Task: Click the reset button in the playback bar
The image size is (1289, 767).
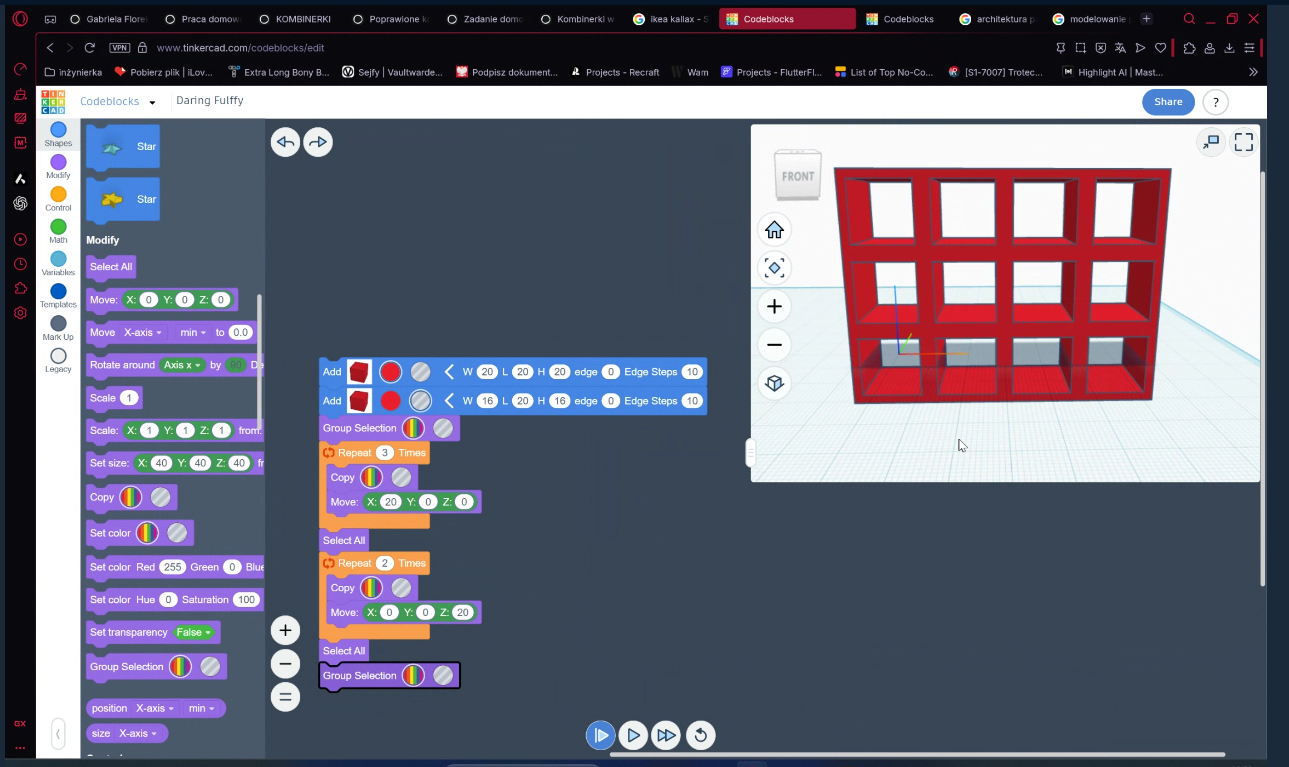Action: pos(700,736)
